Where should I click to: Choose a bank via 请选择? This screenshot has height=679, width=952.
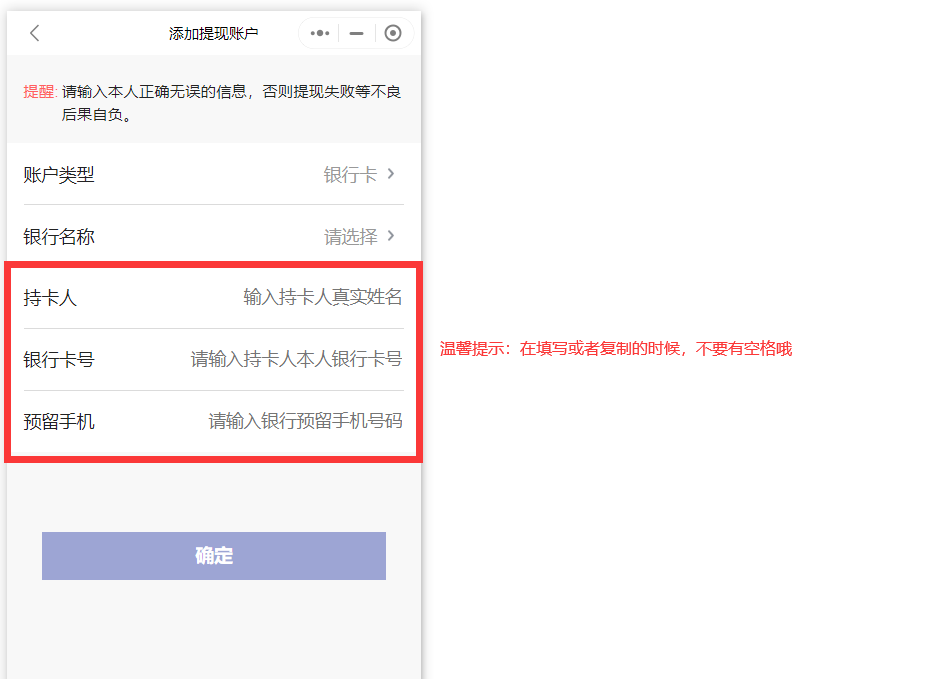pos(350,237)
